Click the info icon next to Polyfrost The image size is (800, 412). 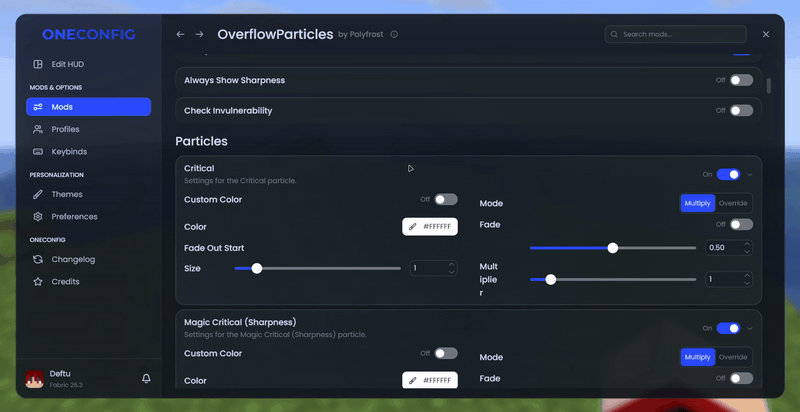[x=394, y=34]
